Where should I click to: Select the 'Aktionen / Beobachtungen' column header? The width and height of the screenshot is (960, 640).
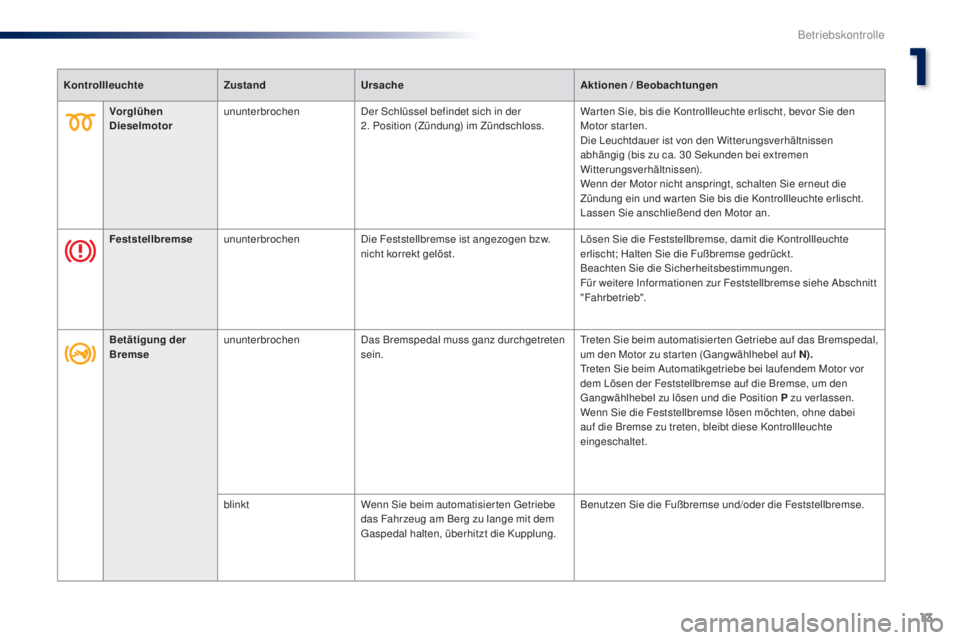click(649, 85)
